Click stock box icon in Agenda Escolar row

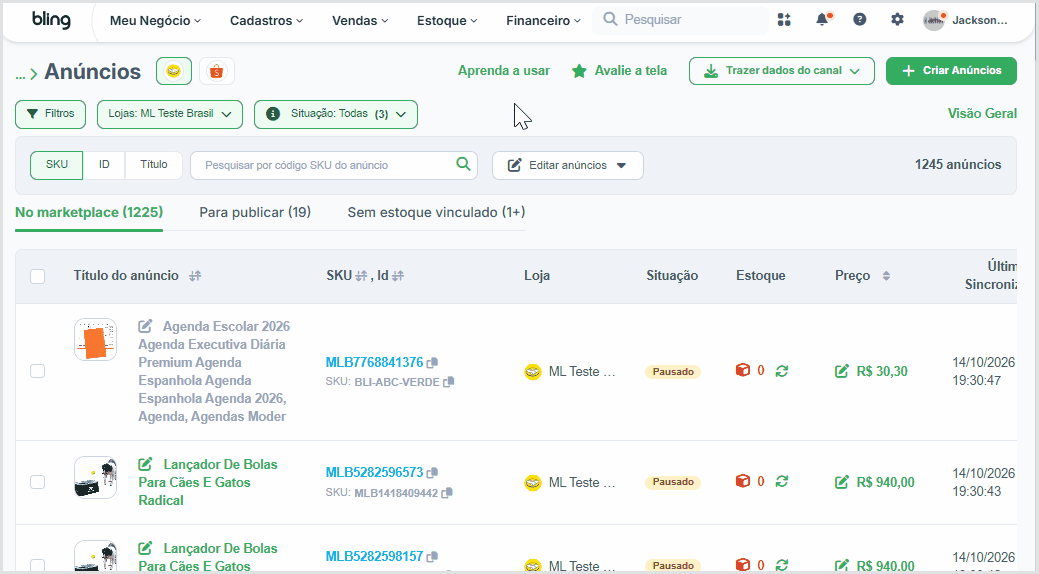743,370
